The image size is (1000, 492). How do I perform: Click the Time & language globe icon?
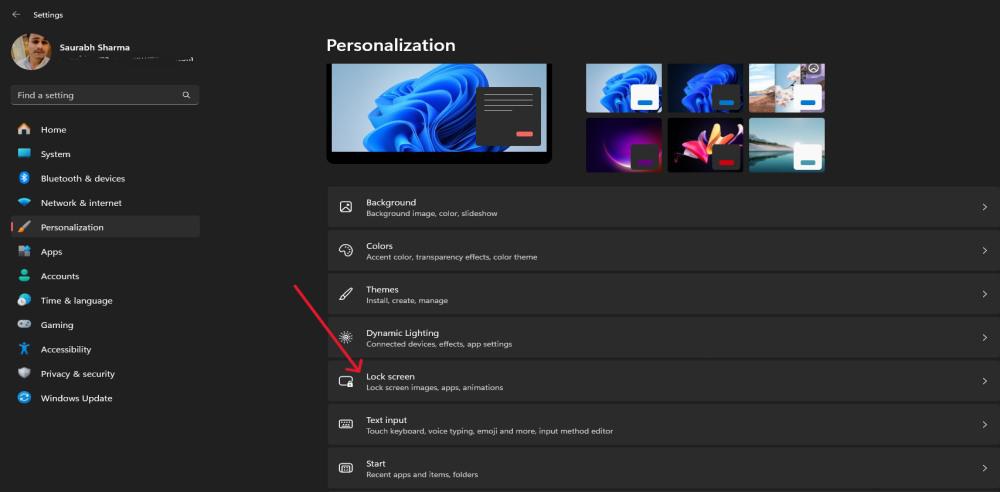[x=24, y=300]
